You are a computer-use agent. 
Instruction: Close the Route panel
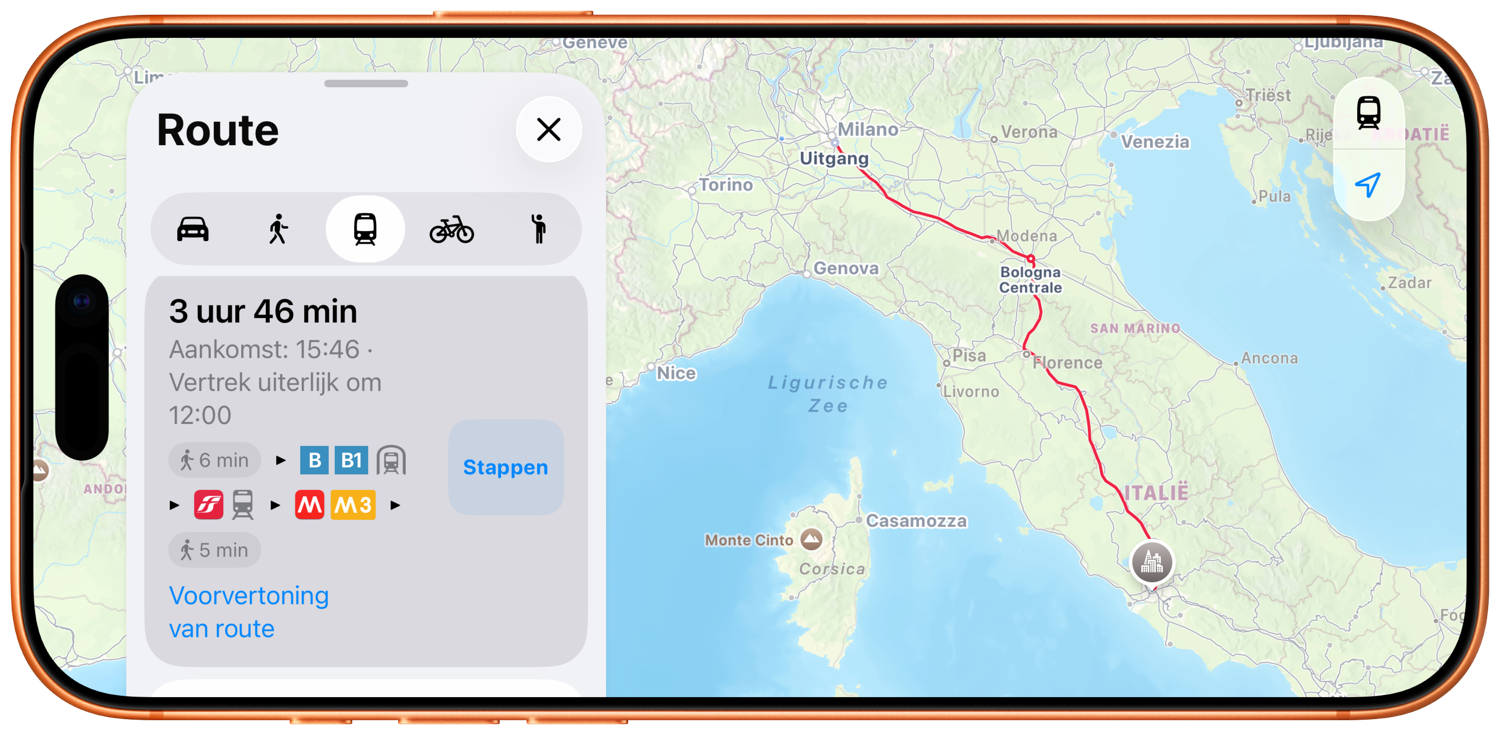pyautogui.click(x=549, y=129)
